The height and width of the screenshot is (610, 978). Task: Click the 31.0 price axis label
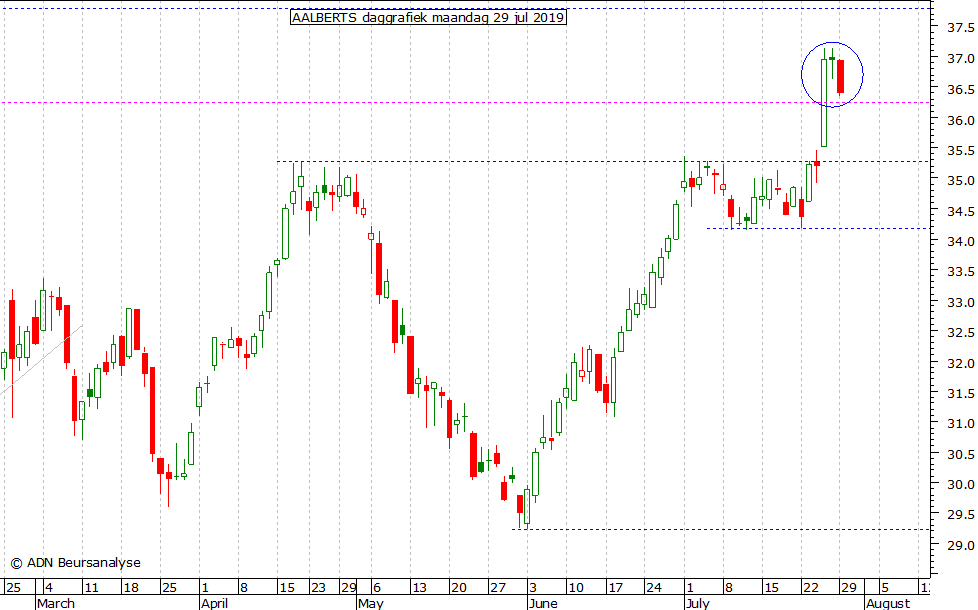961,424
